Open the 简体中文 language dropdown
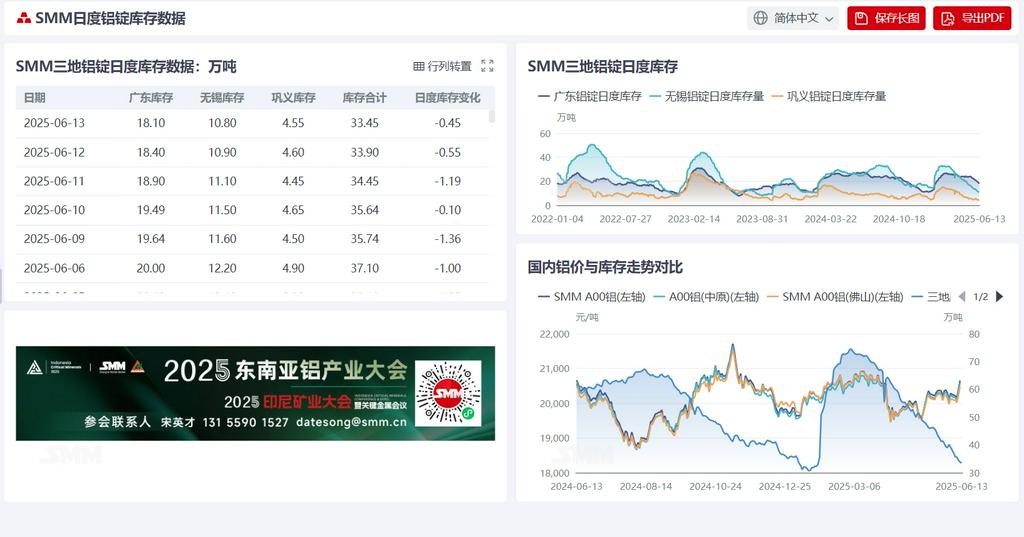Screen dimensions: 1024x537 click(x=793, y=18)
